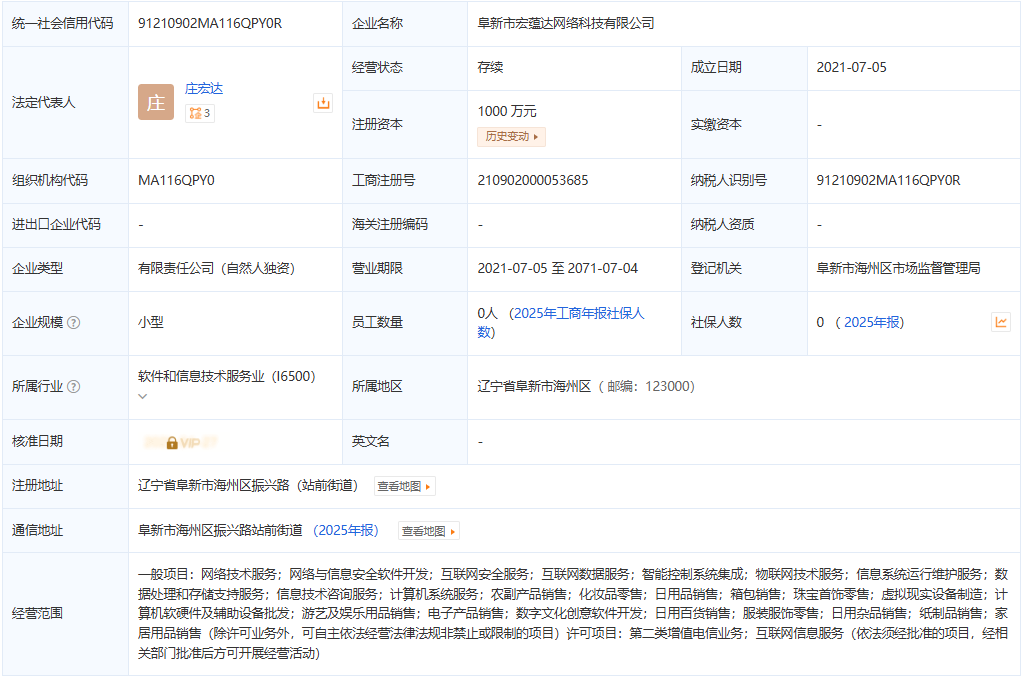Open 历史变动 for registered capital
Screen dimensions: 1025x677
tap(511, 137)
